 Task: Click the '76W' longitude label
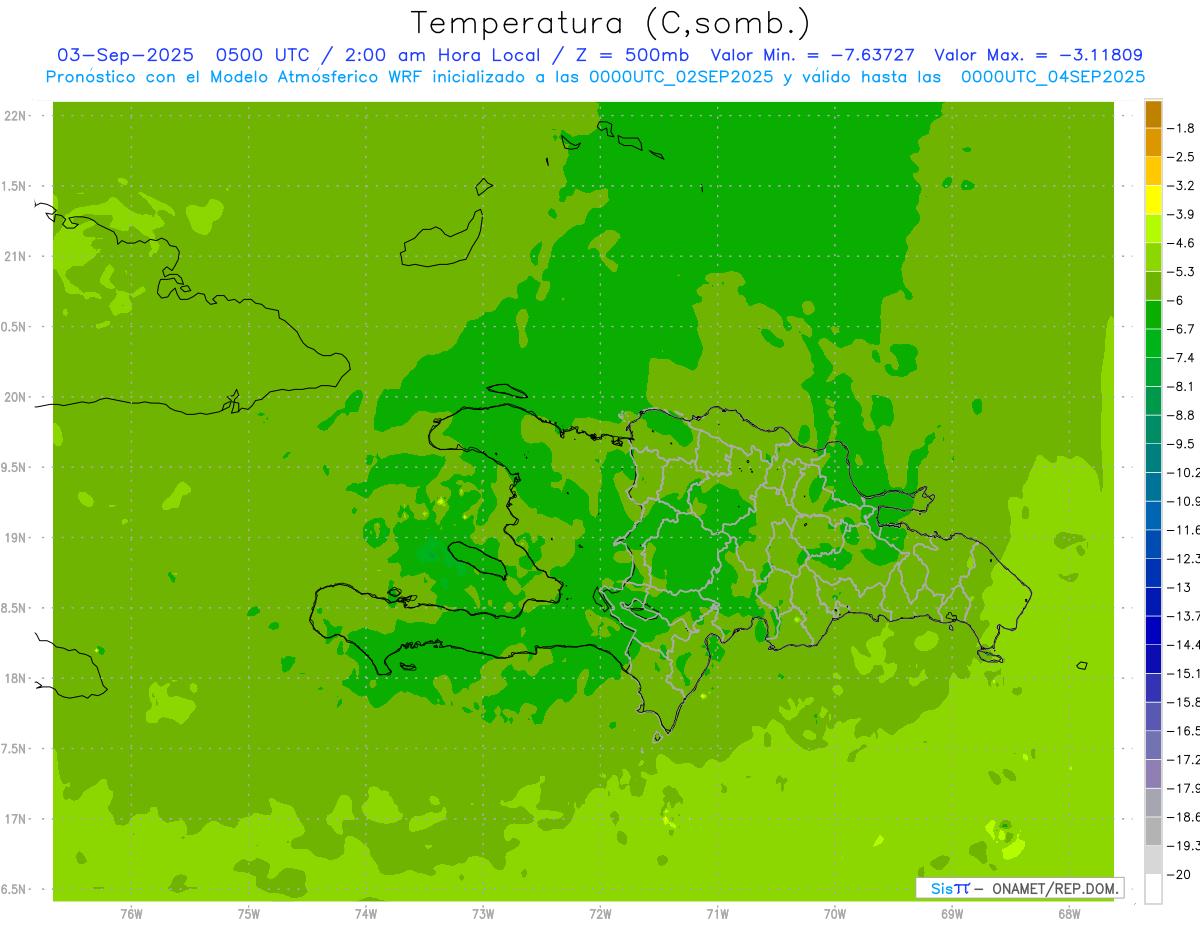131,914
